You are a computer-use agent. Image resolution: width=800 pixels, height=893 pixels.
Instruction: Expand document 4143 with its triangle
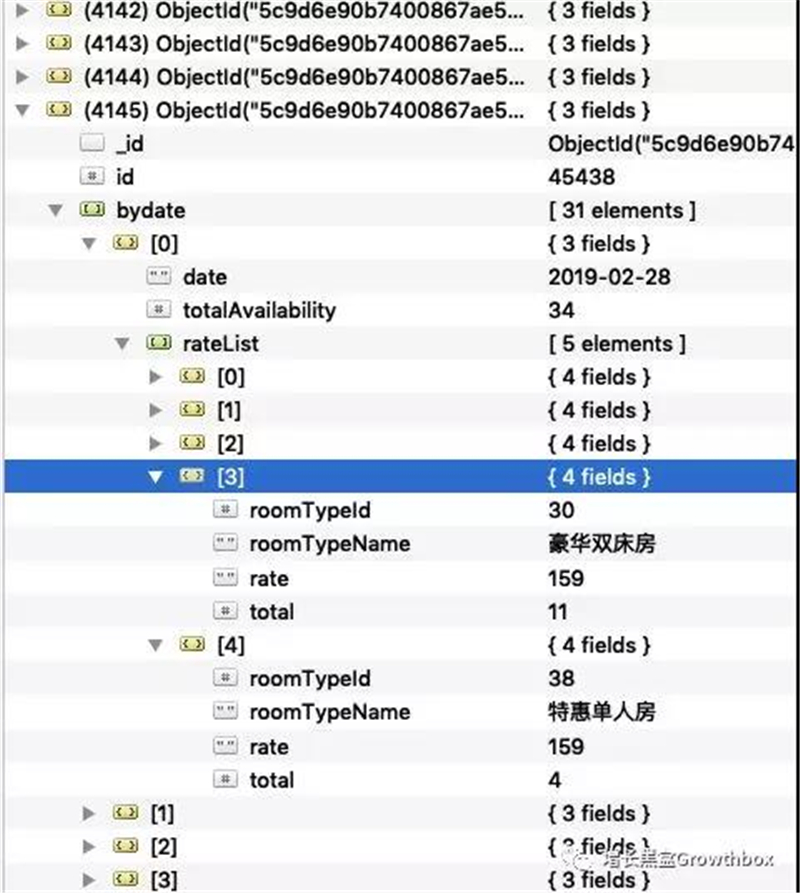(x=22, y=43)
